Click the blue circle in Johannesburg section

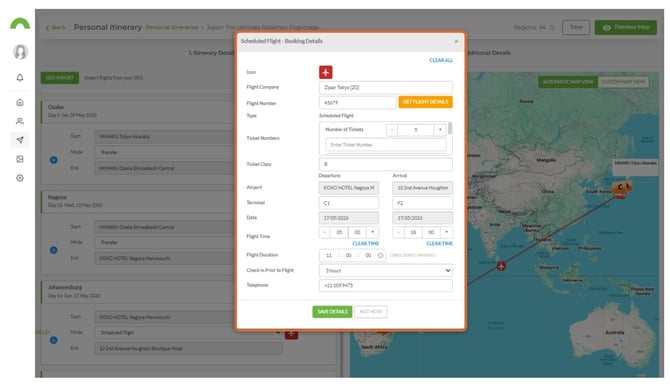(x=54, y=340)
